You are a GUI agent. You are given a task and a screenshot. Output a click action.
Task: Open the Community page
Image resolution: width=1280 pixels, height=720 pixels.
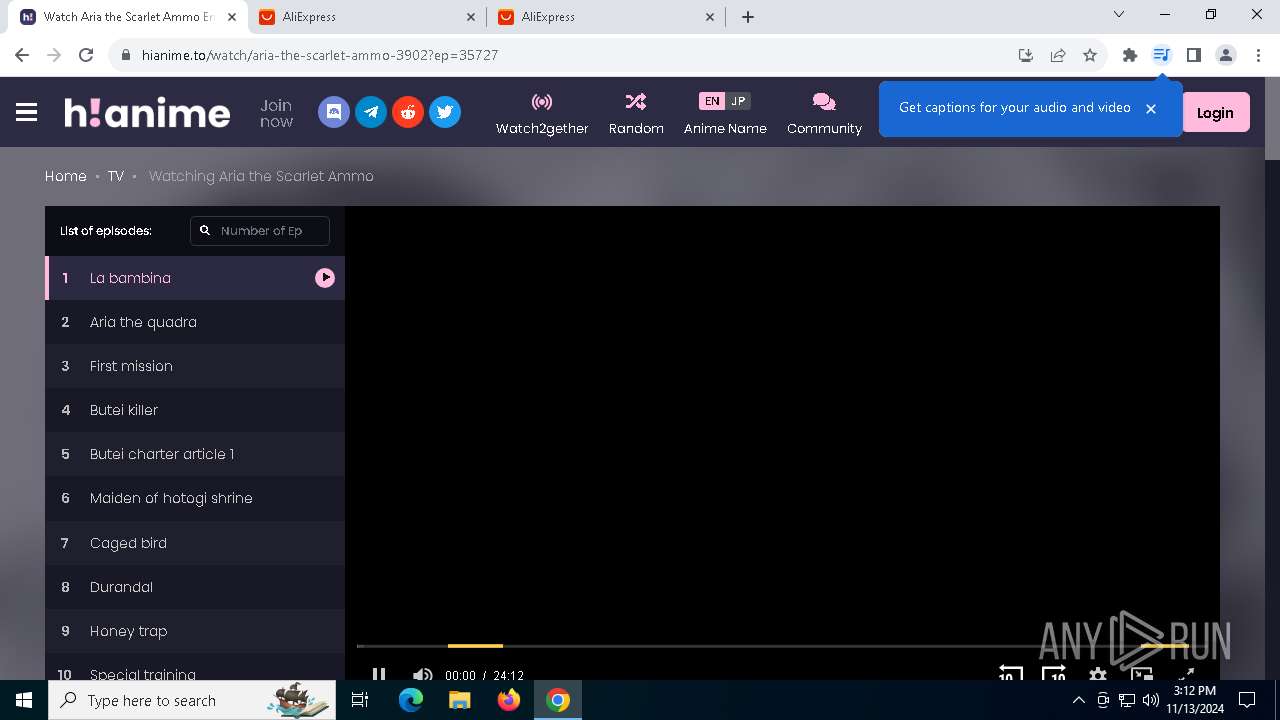(x=824, y=113)
